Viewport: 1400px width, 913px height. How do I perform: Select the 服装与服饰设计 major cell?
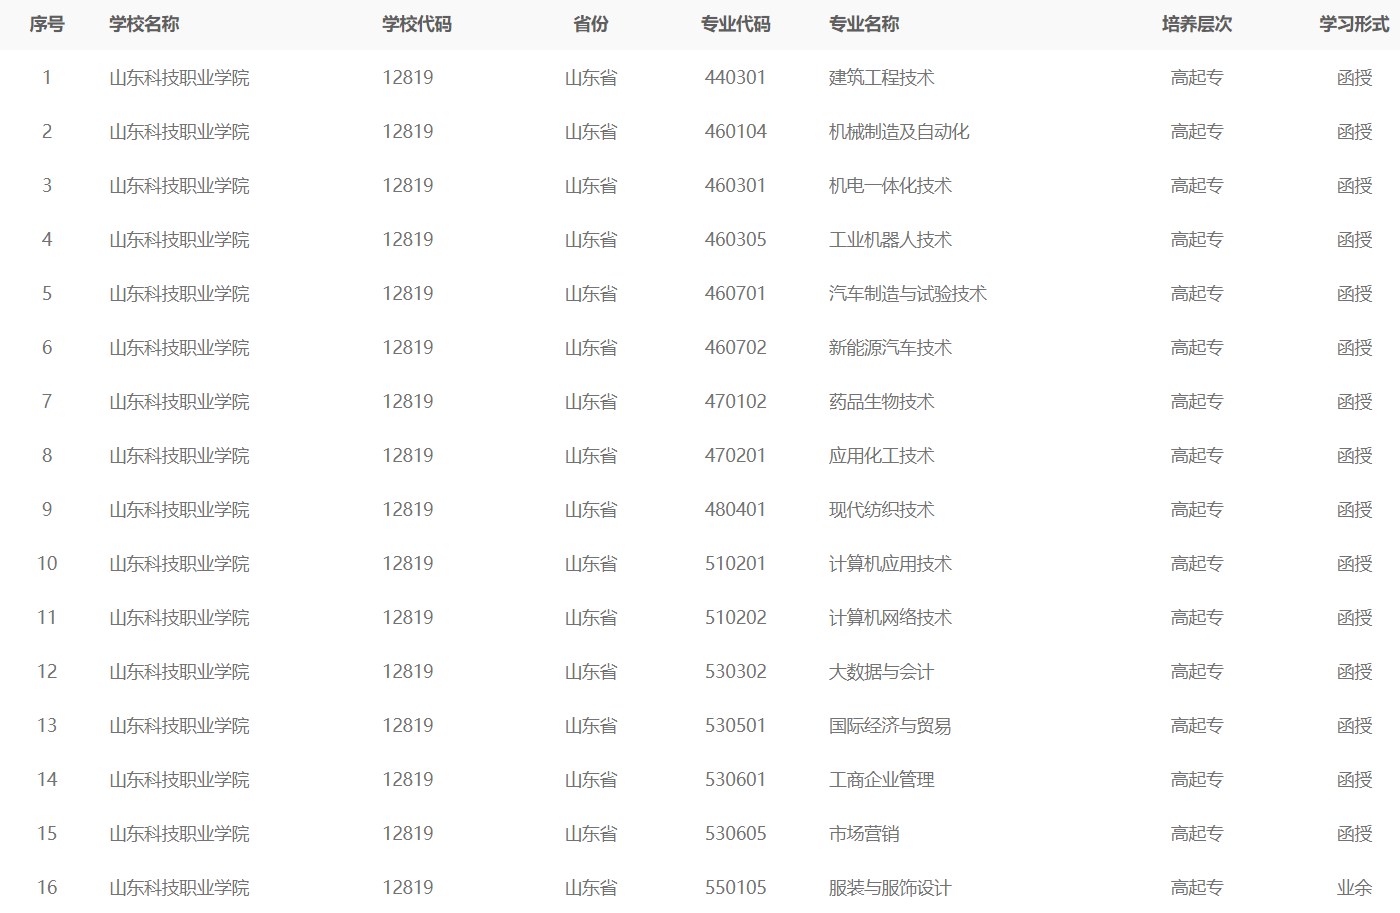click(890, 888)
